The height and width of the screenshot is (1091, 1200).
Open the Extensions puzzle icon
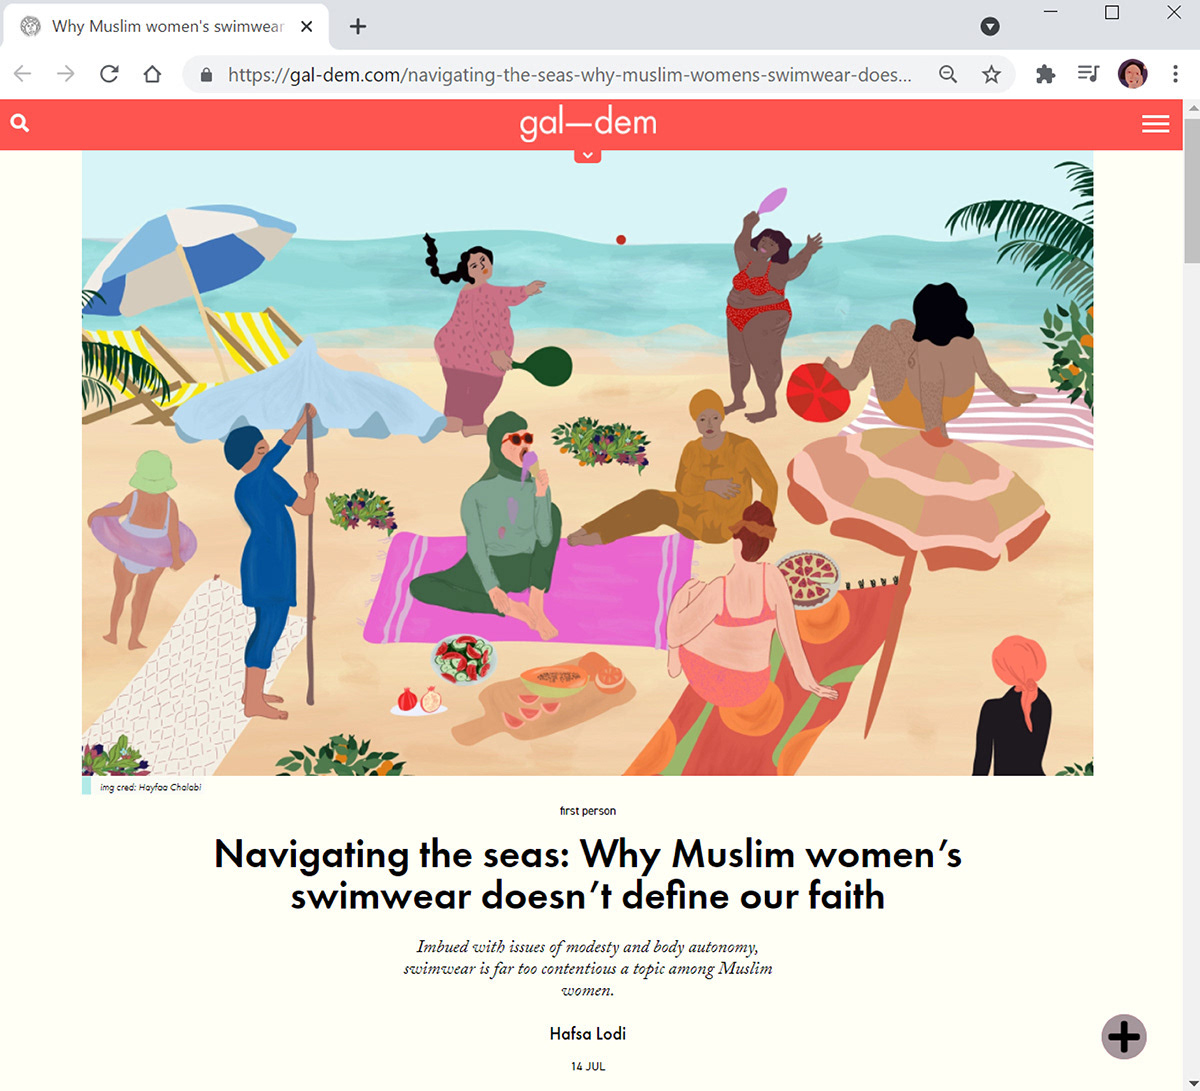coord(1045,74)
